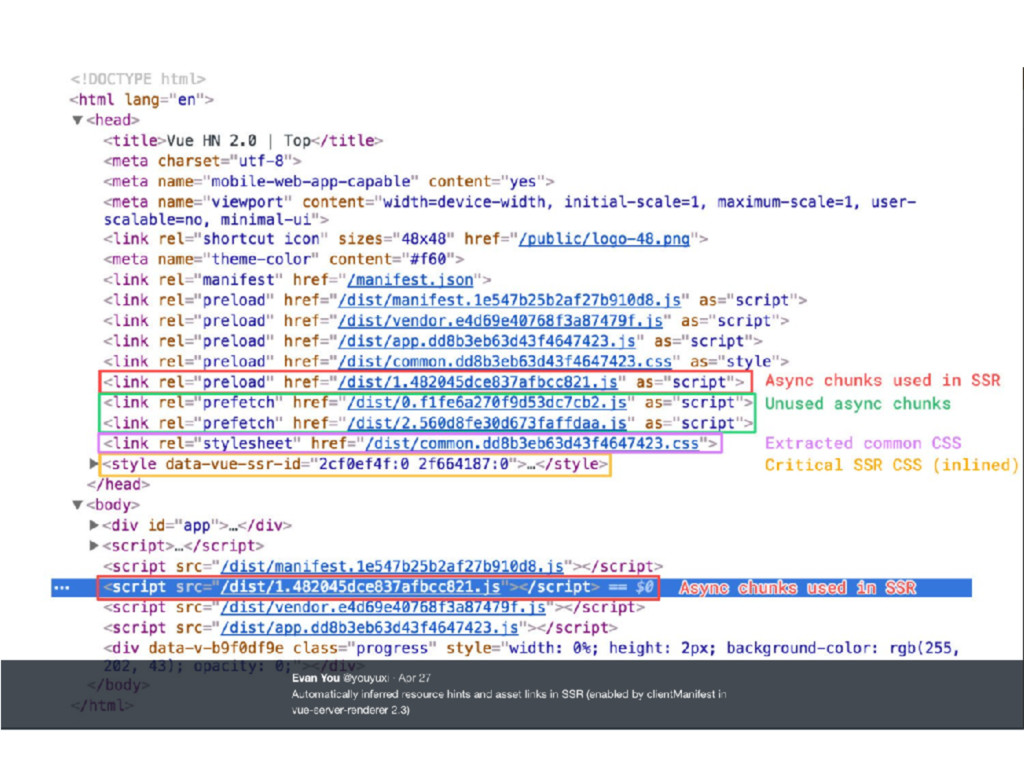The image size is (1024, 768).
Task: Open the /manifest.json link
Action: pyautogui.click(x=410, y=280)
